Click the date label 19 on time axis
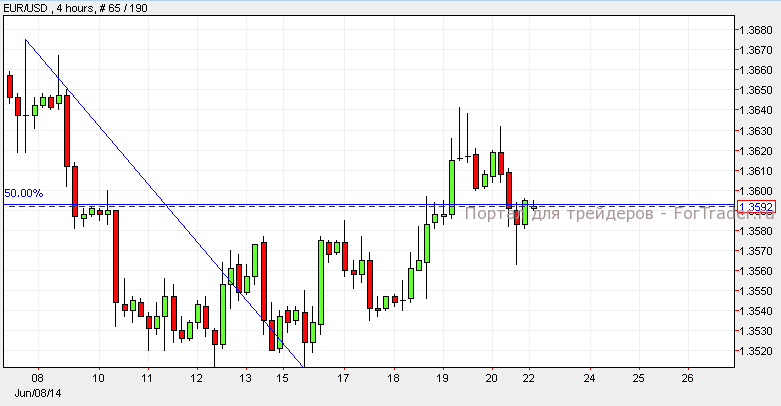Screen dimensions: 781x406 click(442, 378)
